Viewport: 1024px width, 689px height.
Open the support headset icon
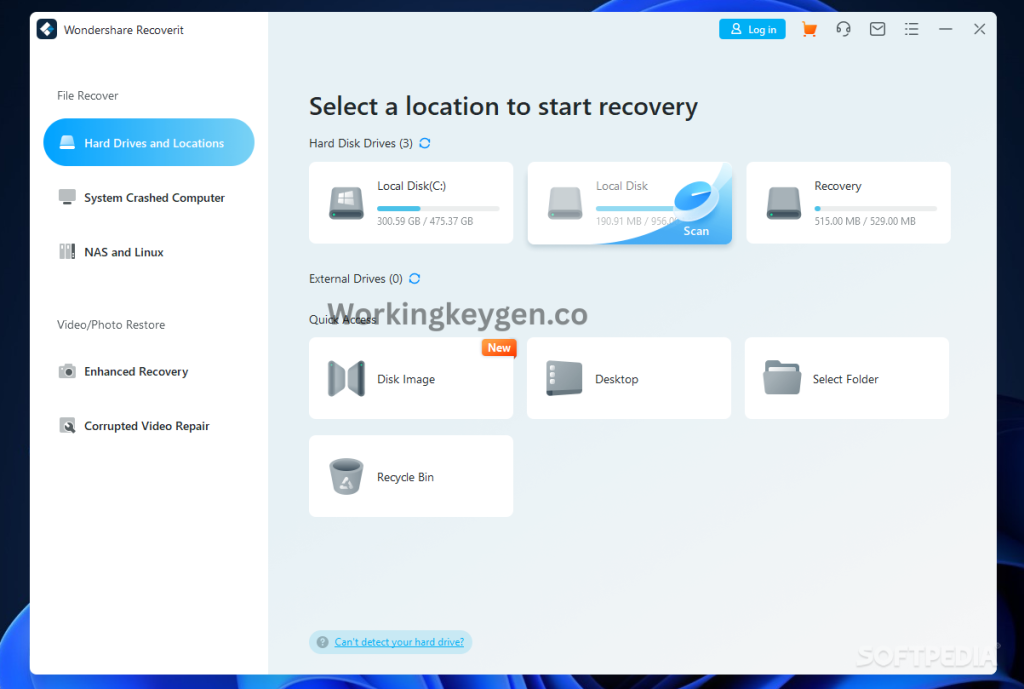click(x=843, y=29)
